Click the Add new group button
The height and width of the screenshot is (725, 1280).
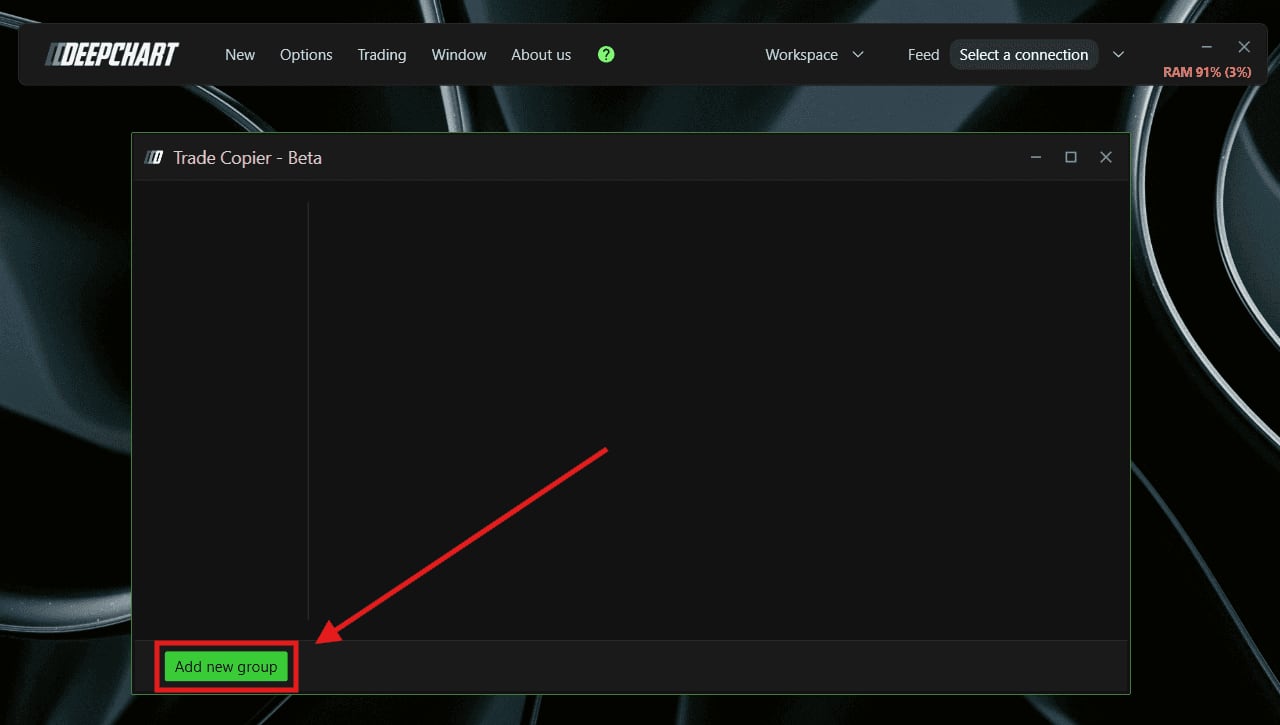tap(226, 667)
